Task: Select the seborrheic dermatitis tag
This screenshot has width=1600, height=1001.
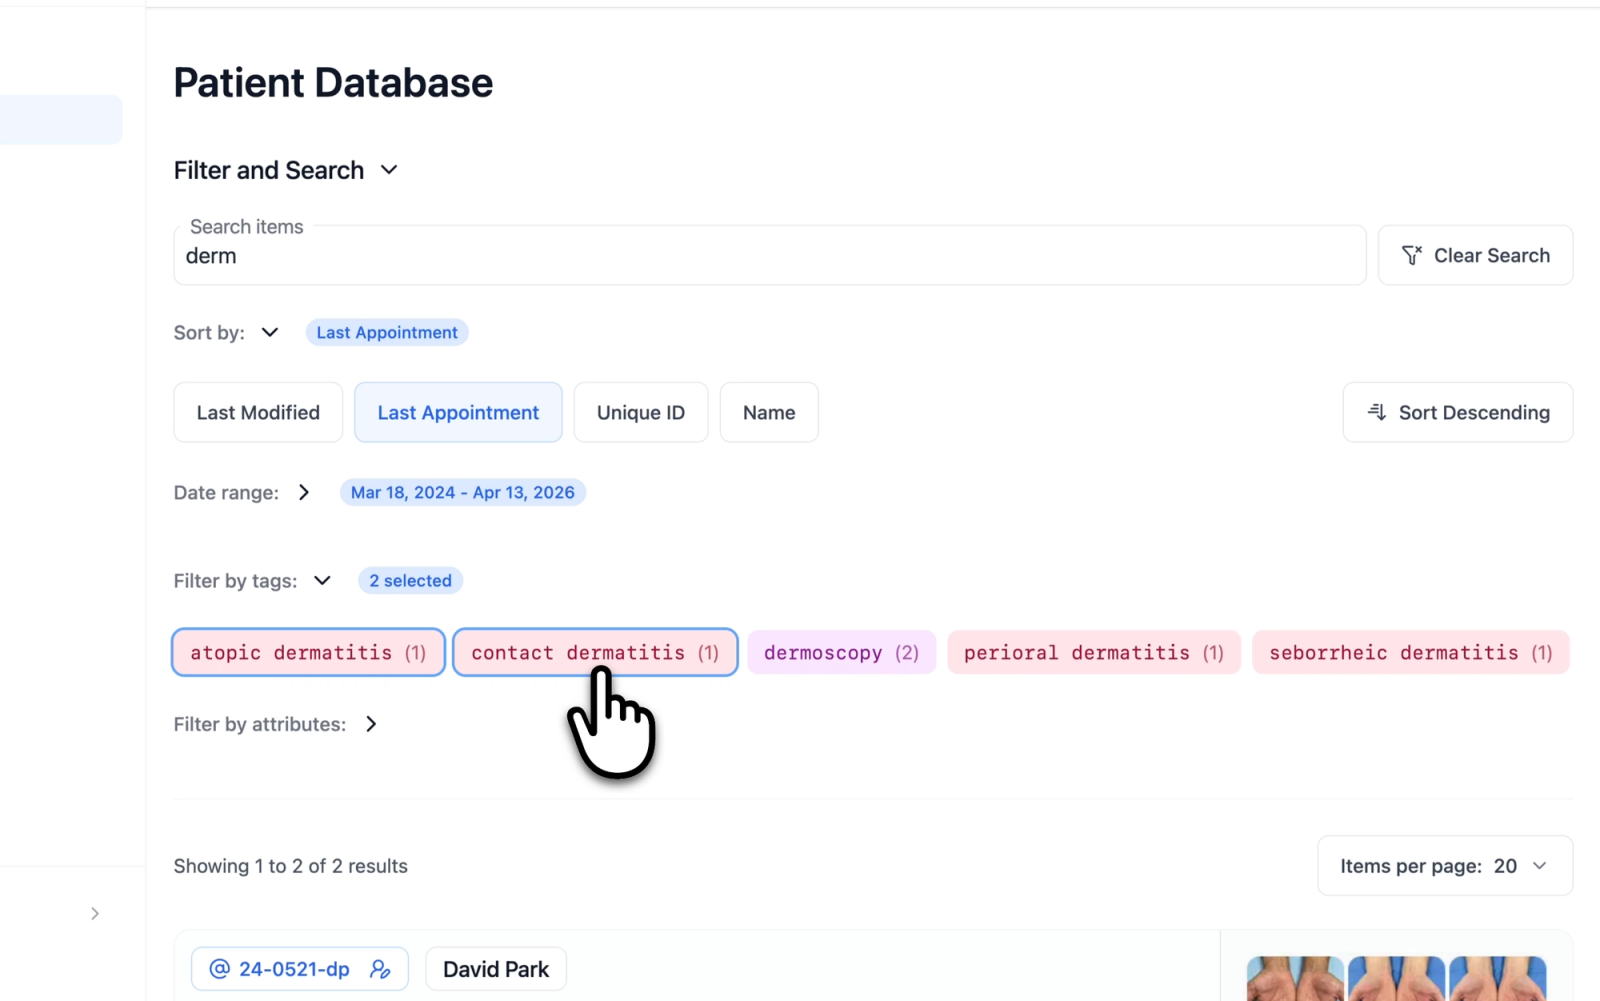Action: pos(1411,652)
